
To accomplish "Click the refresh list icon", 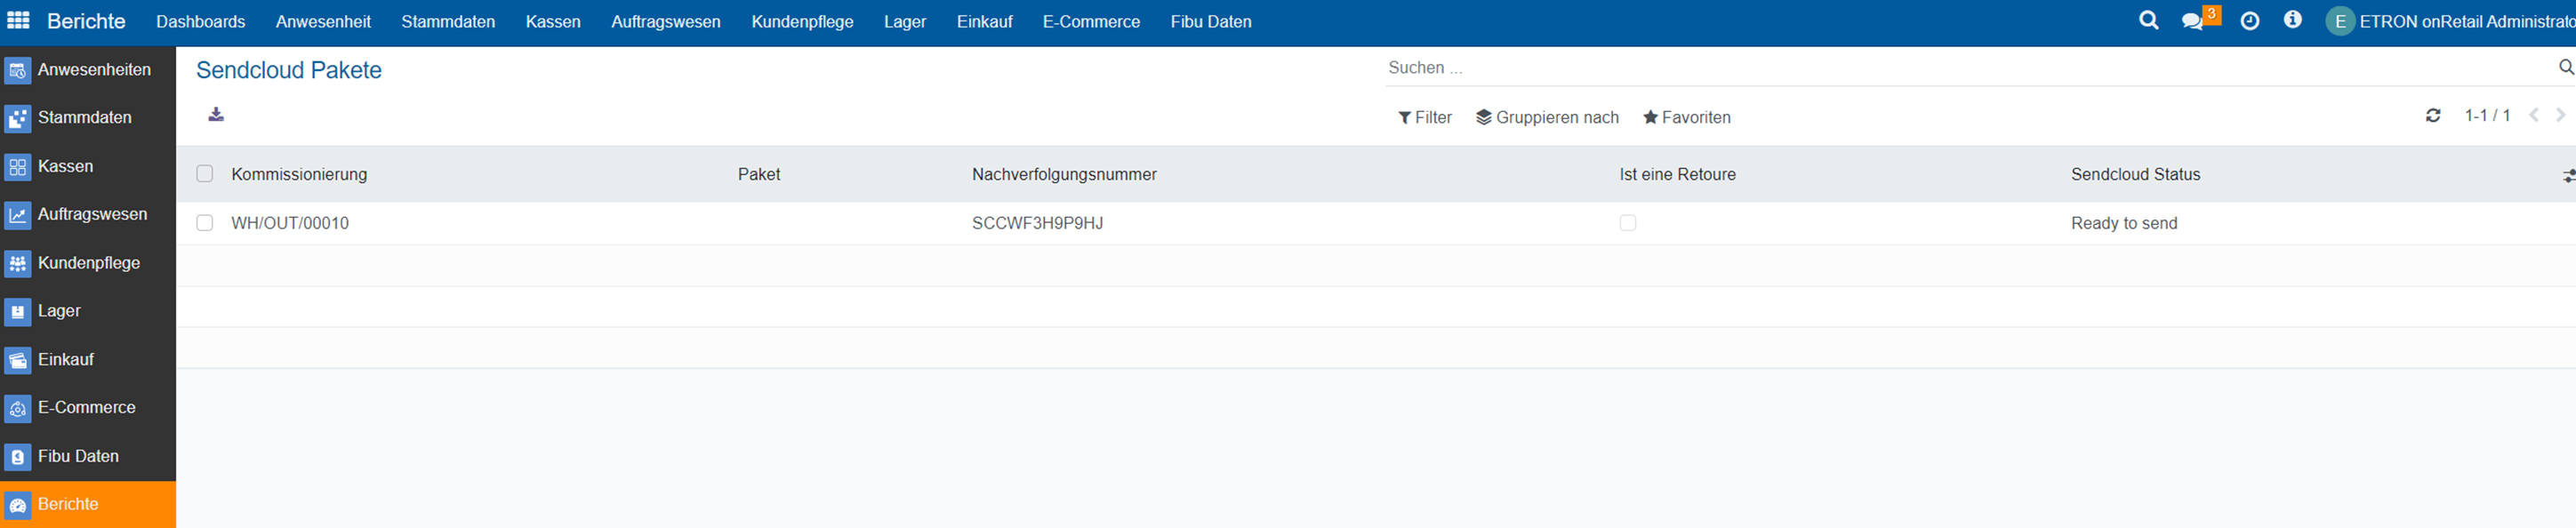I will [x=2433, y=116].
